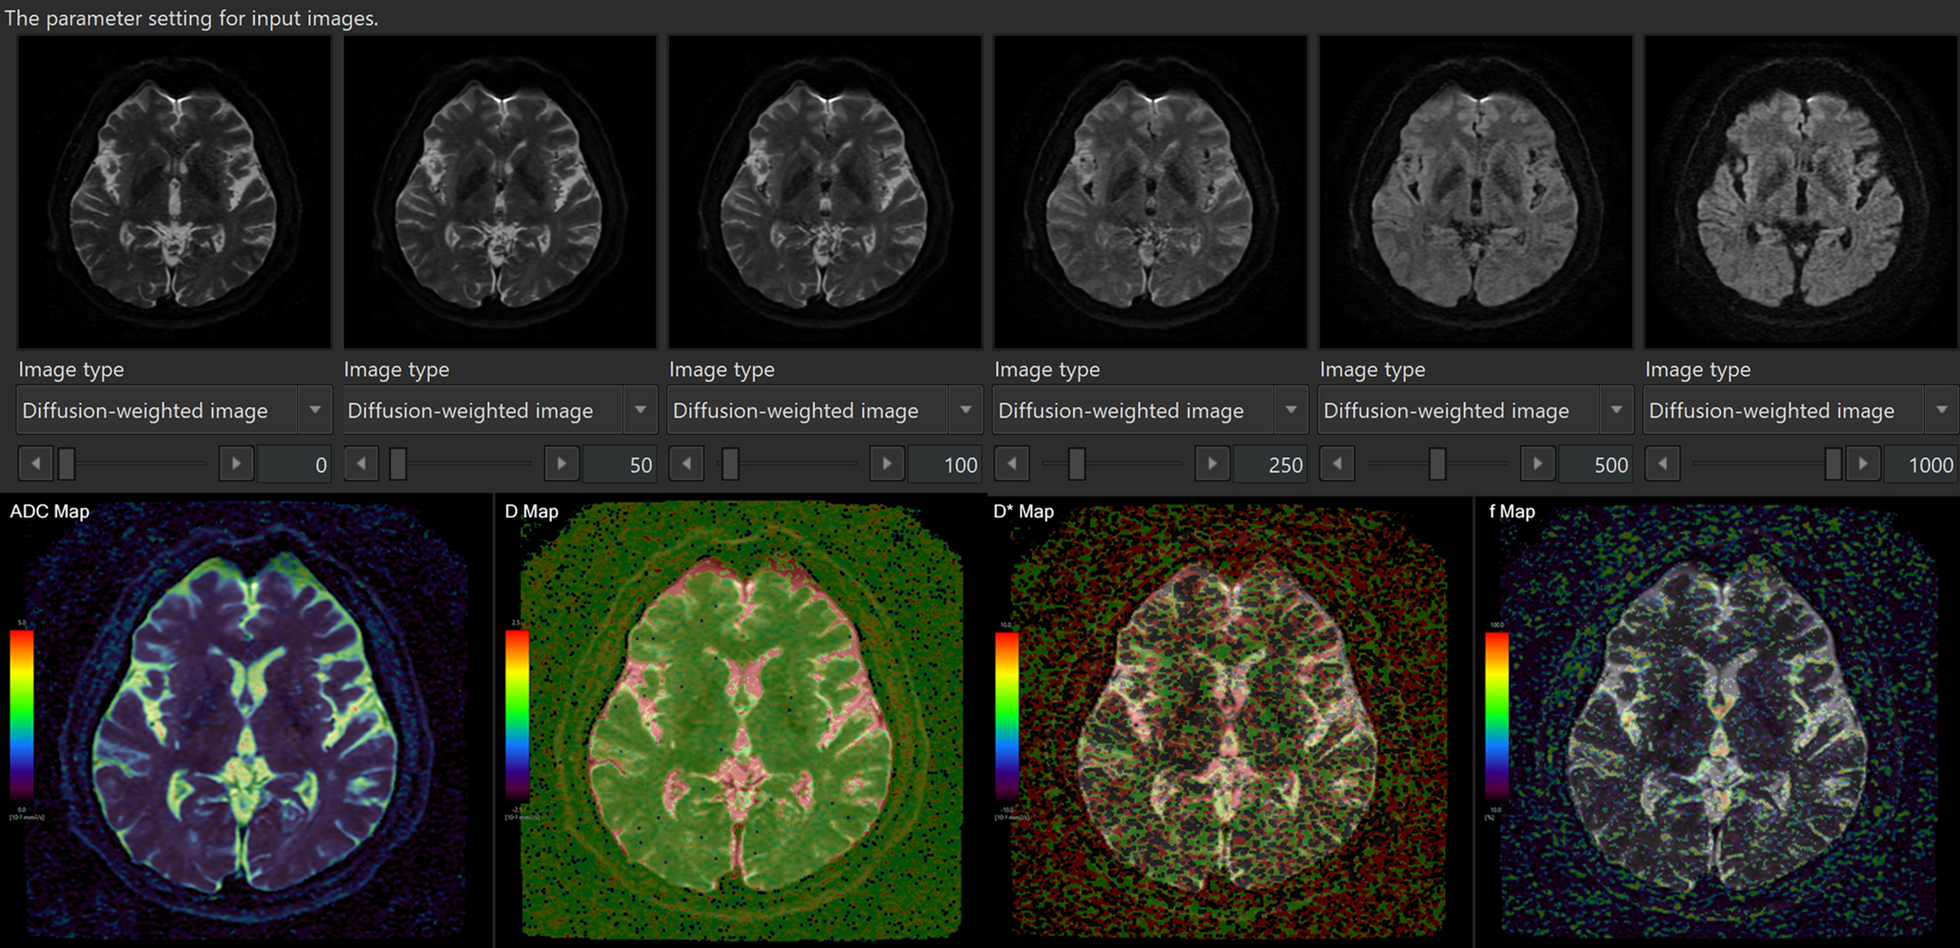Click the D* Map color scale bar
This screenshot has height=948, width=1960.
(x=1006, y=714)
